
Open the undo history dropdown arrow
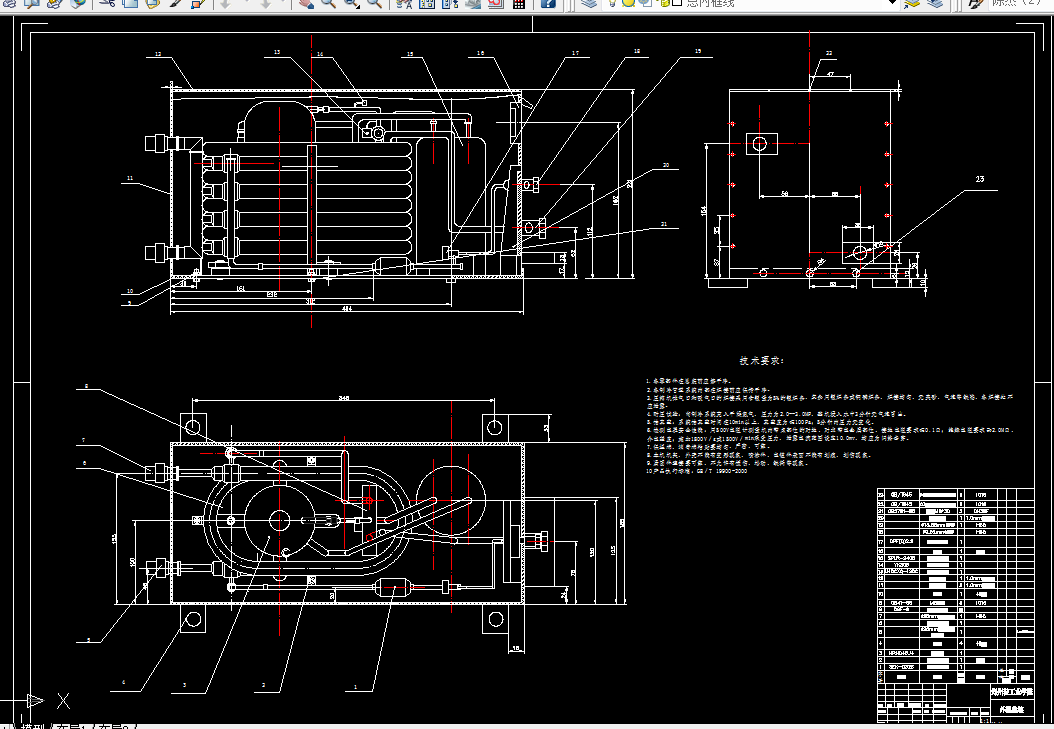point(247,3)
